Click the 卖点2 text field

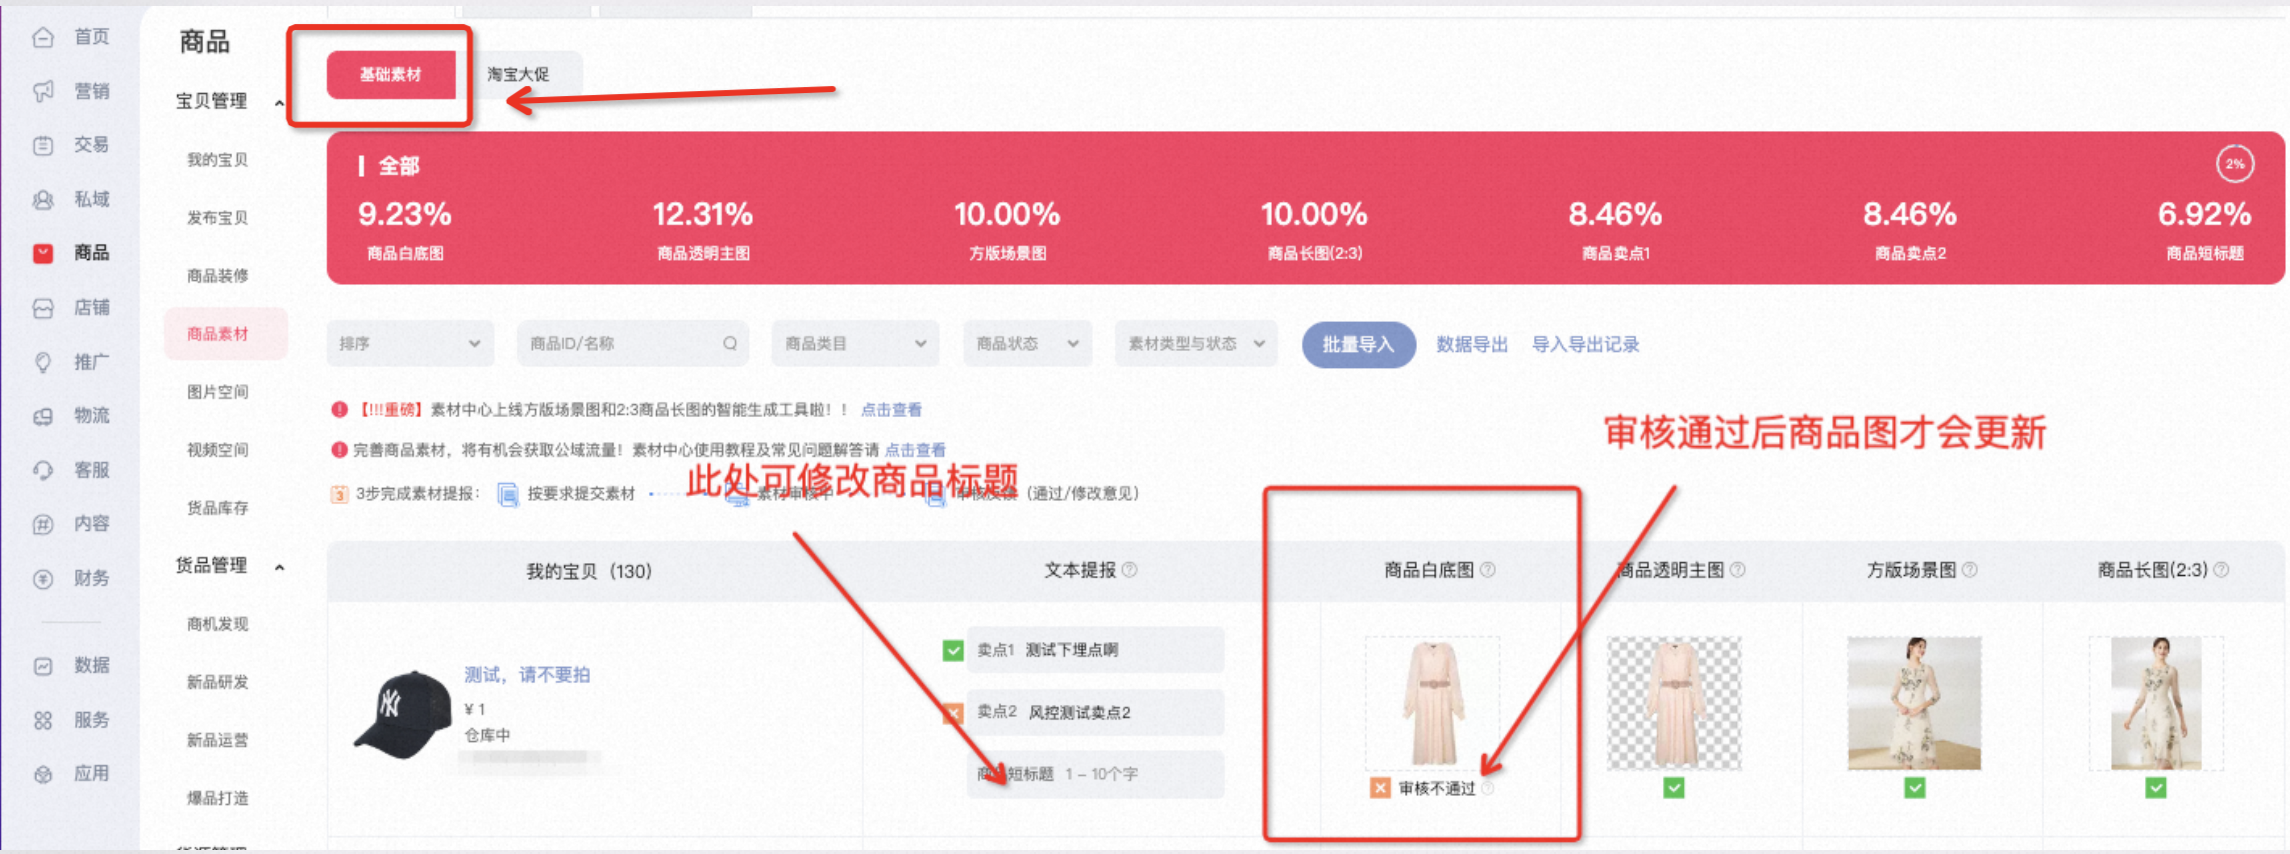coord(1095,712)
